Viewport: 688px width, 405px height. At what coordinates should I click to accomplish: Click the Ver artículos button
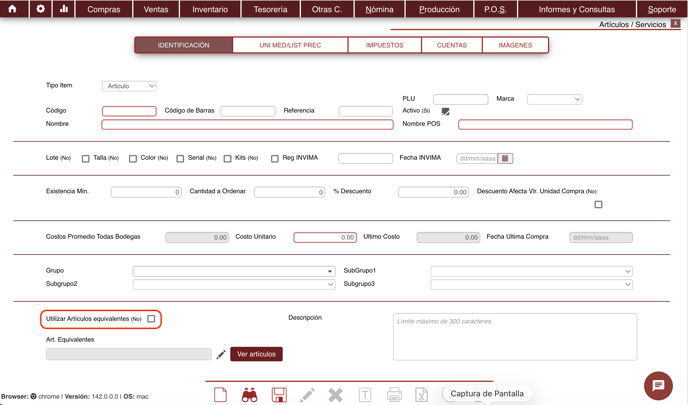pos(256,354)
